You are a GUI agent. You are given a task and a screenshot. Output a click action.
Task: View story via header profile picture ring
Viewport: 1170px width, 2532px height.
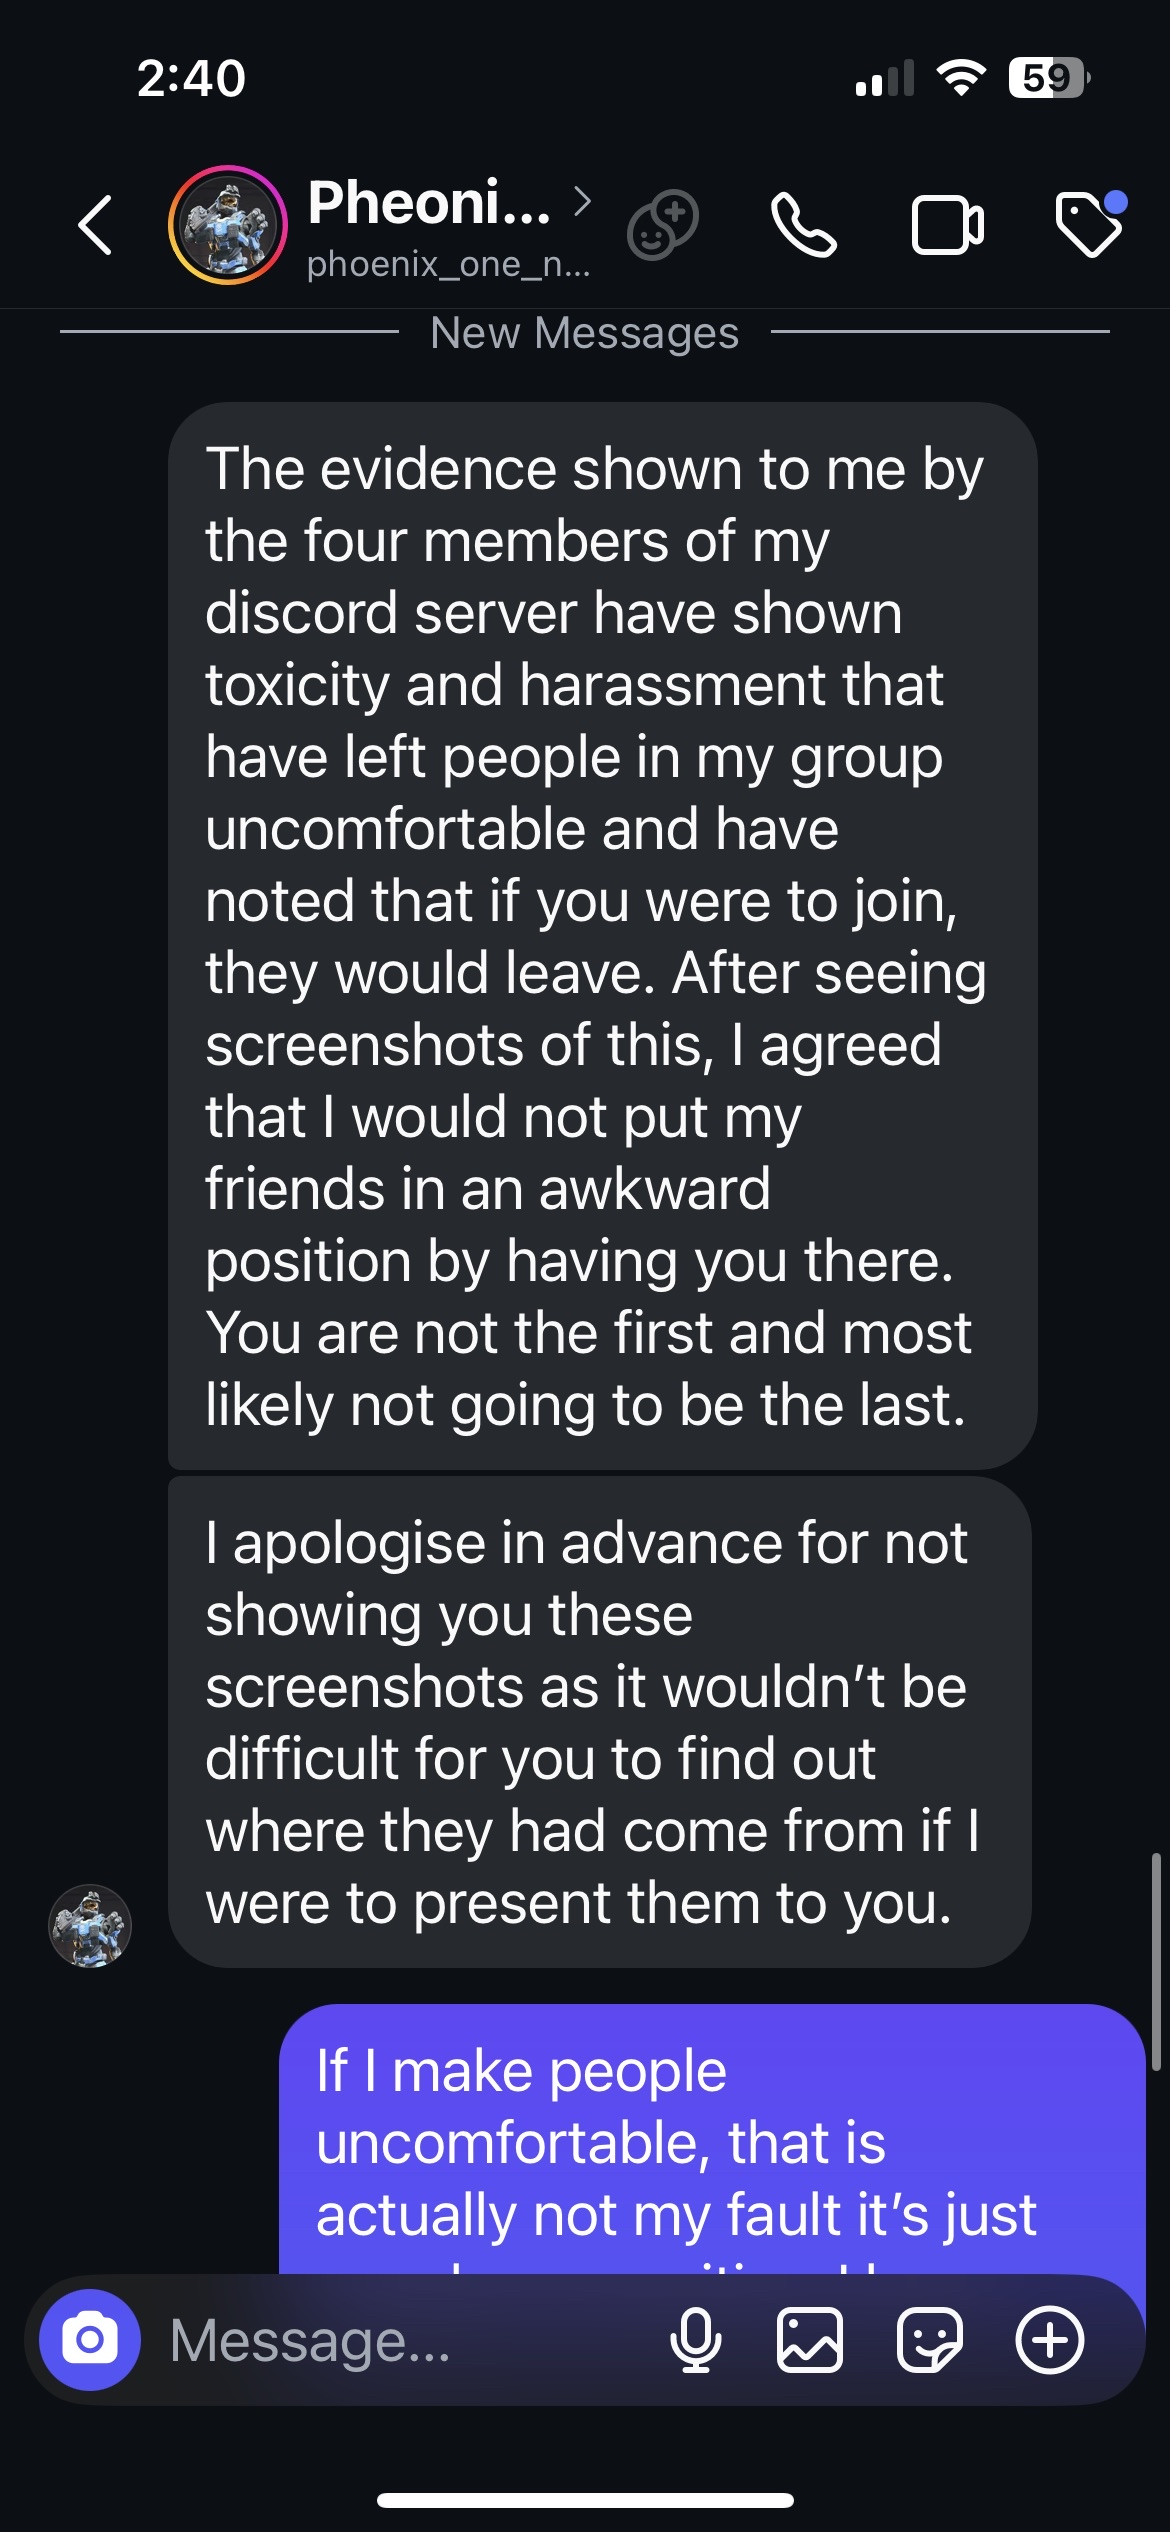(x=228, y=225)
